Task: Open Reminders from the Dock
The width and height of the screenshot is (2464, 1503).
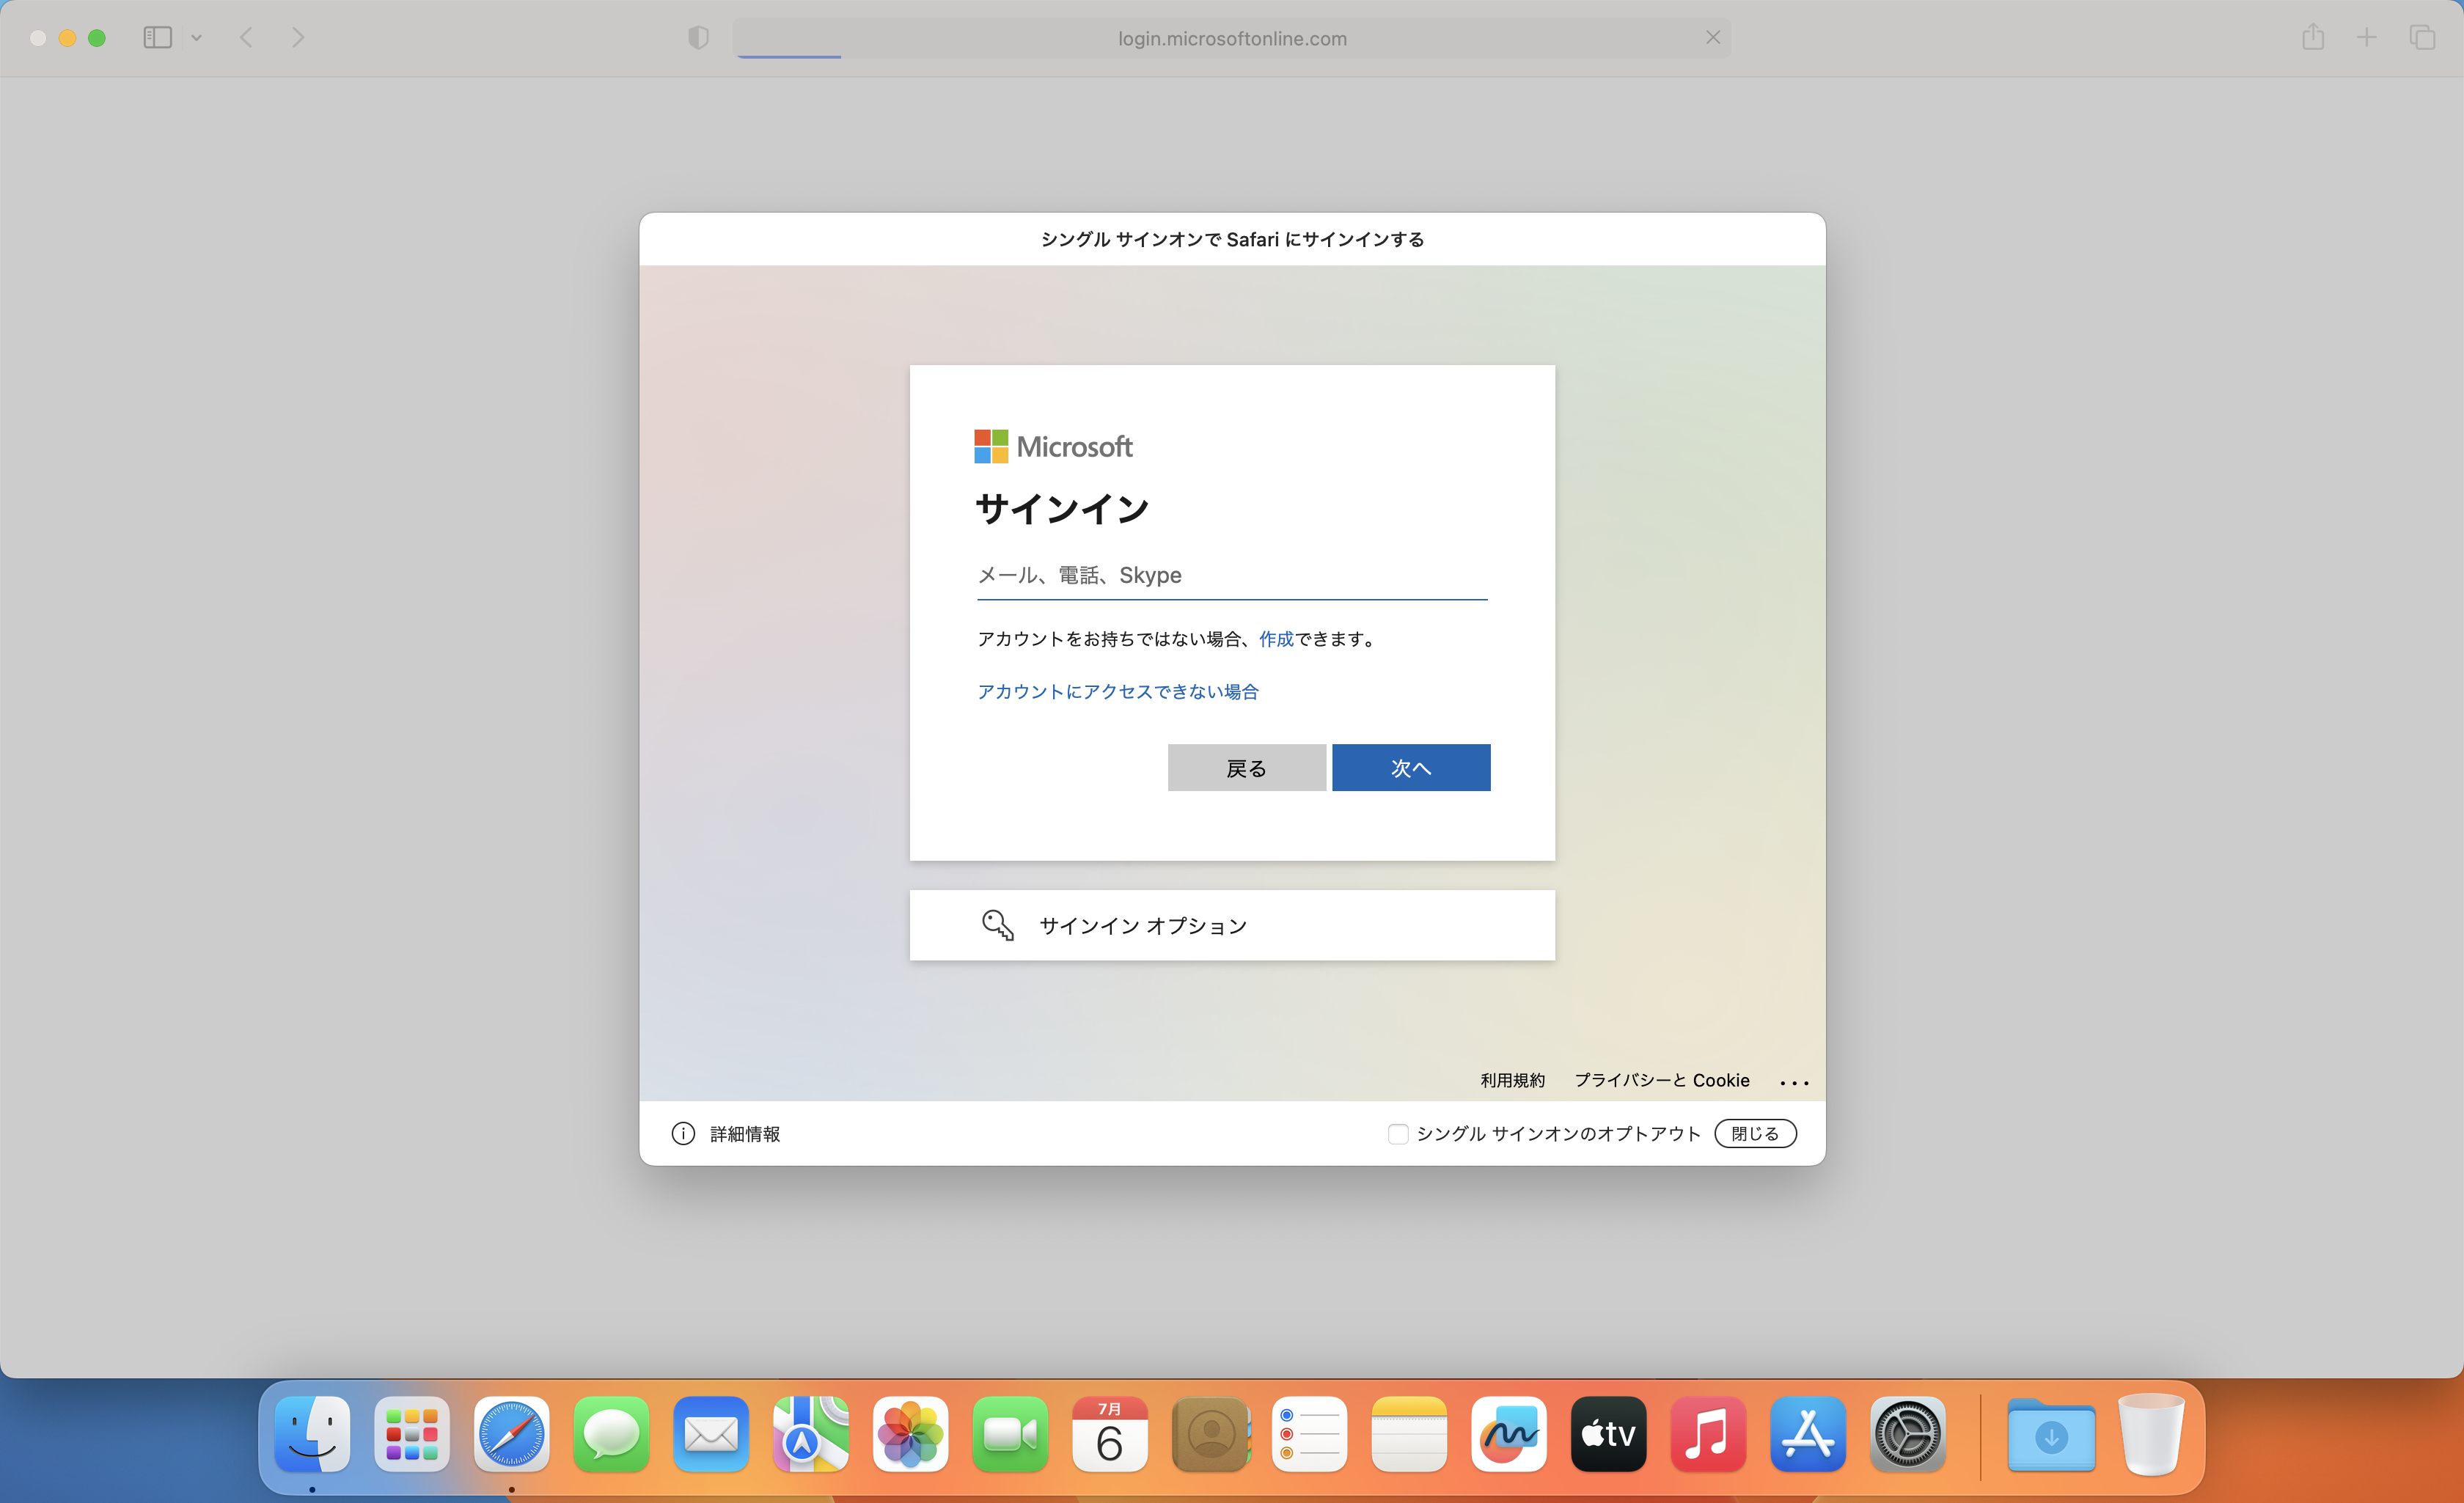Action: (1309, 1434)
